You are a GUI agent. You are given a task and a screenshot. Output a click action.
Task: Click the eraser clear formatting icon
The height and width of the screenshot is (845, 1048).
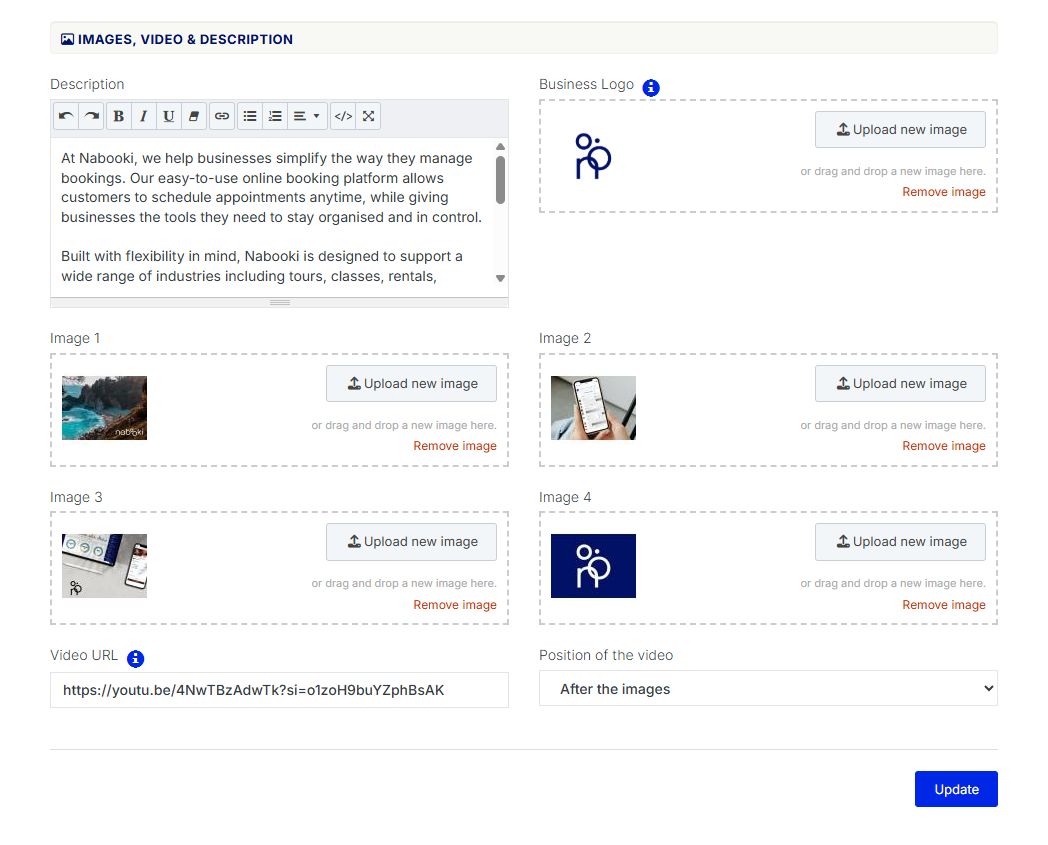click(x=194, y=116)
